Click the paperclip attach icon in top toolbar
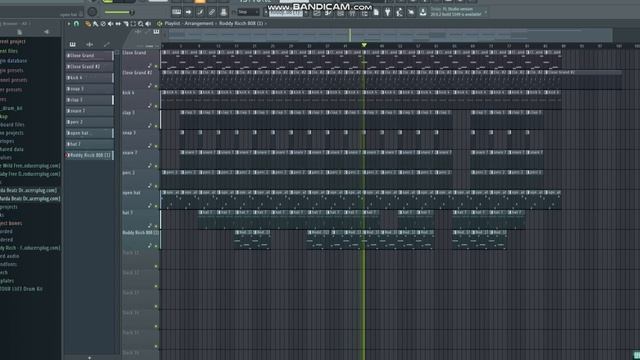Image resolution: width=640 pixels, height=360 pixels. (212, 12)
